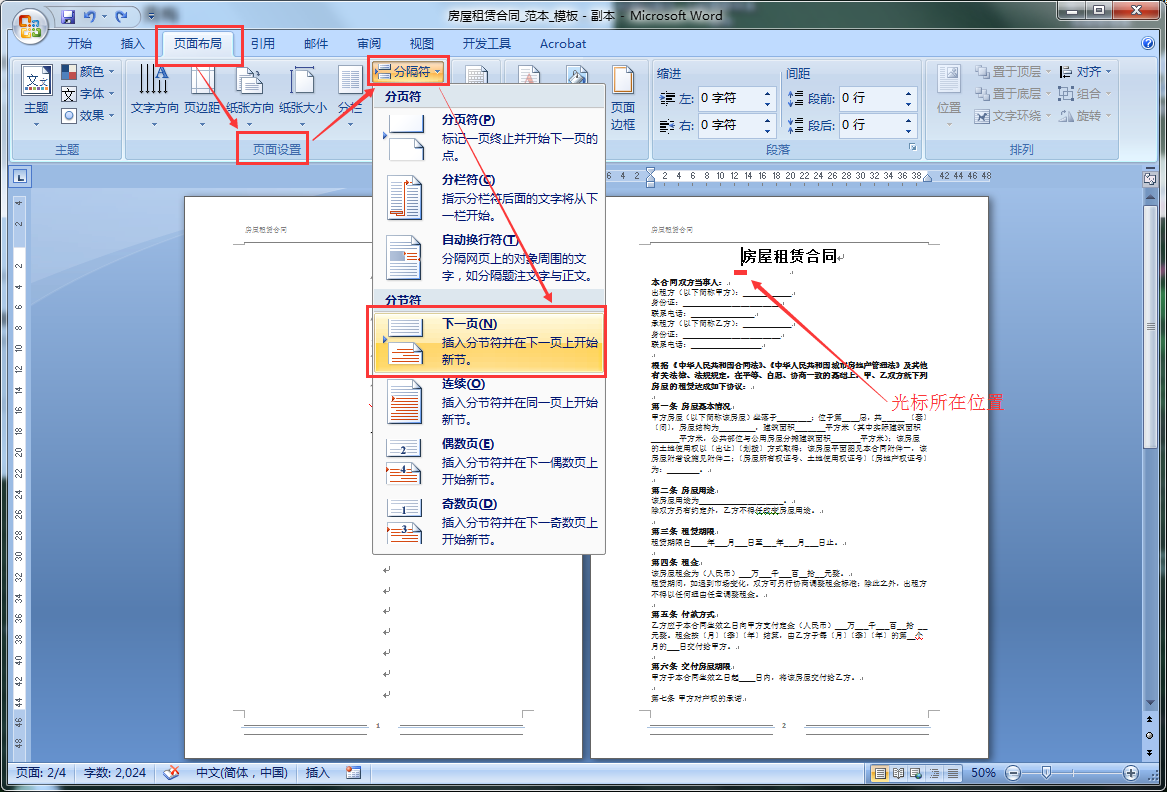Image resolution: width=1167 pixels, height=792 pixels.
Task: Select 下一页(N) next page section break
Action: tap(489, 341)
